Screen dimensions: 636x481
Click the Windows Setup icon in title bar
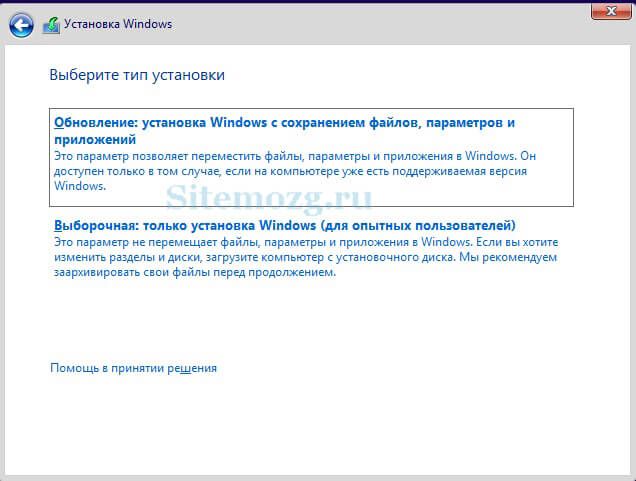pos(51,26)
